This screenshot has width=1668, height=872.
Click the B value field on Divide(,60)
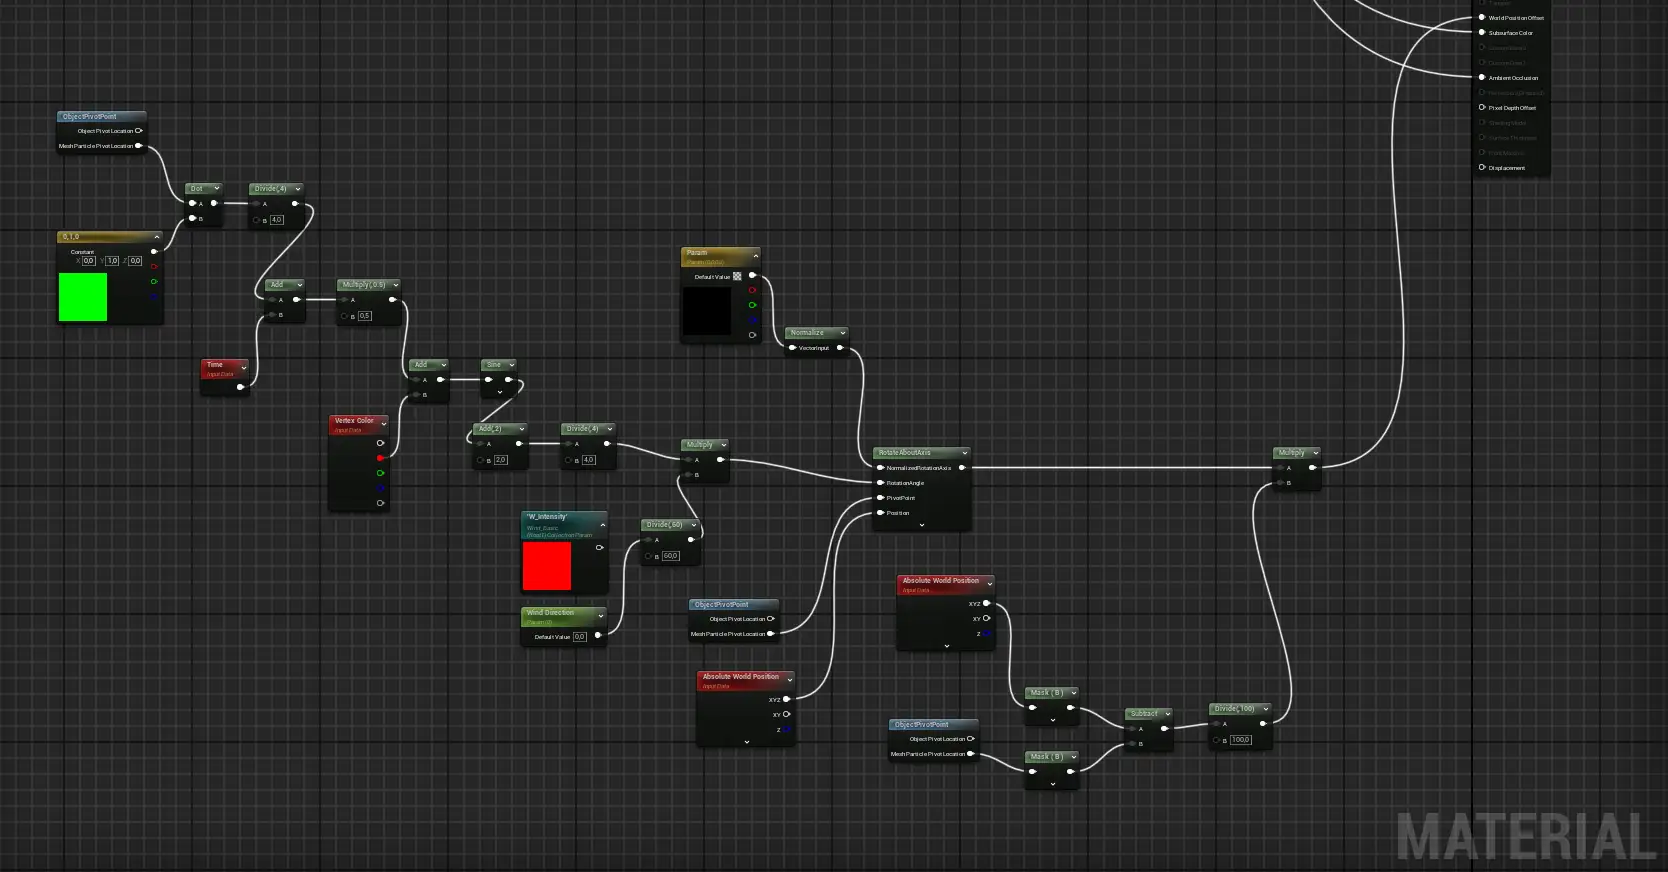670,556
